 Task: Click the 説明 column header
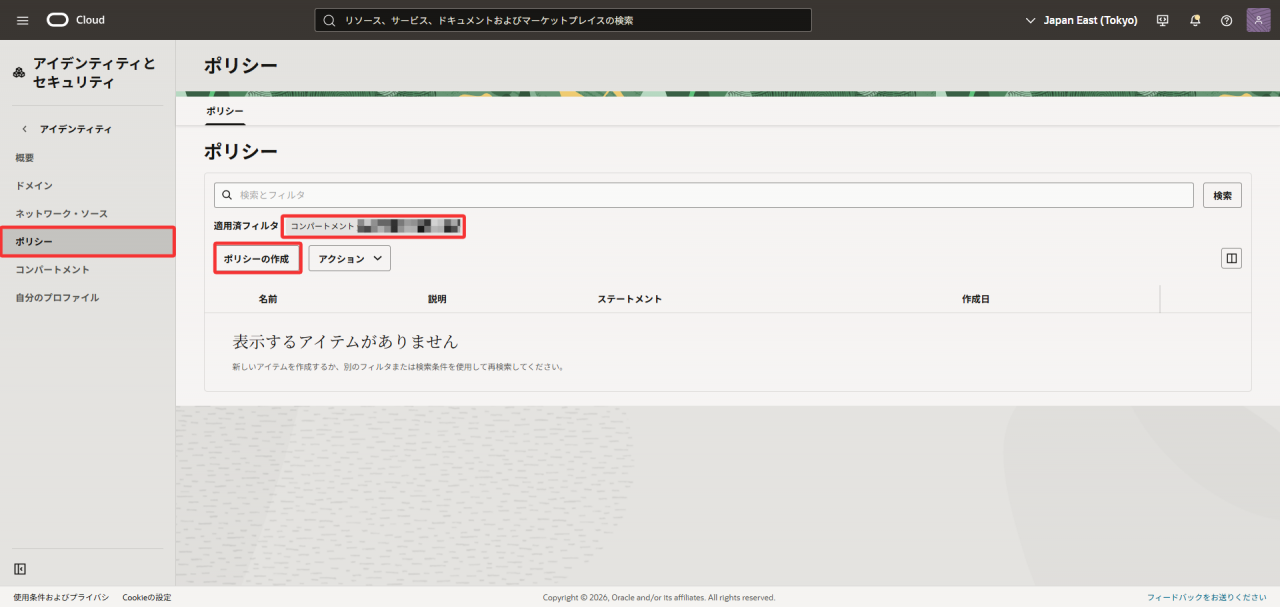pyautogui.click(x=437, y=299)
